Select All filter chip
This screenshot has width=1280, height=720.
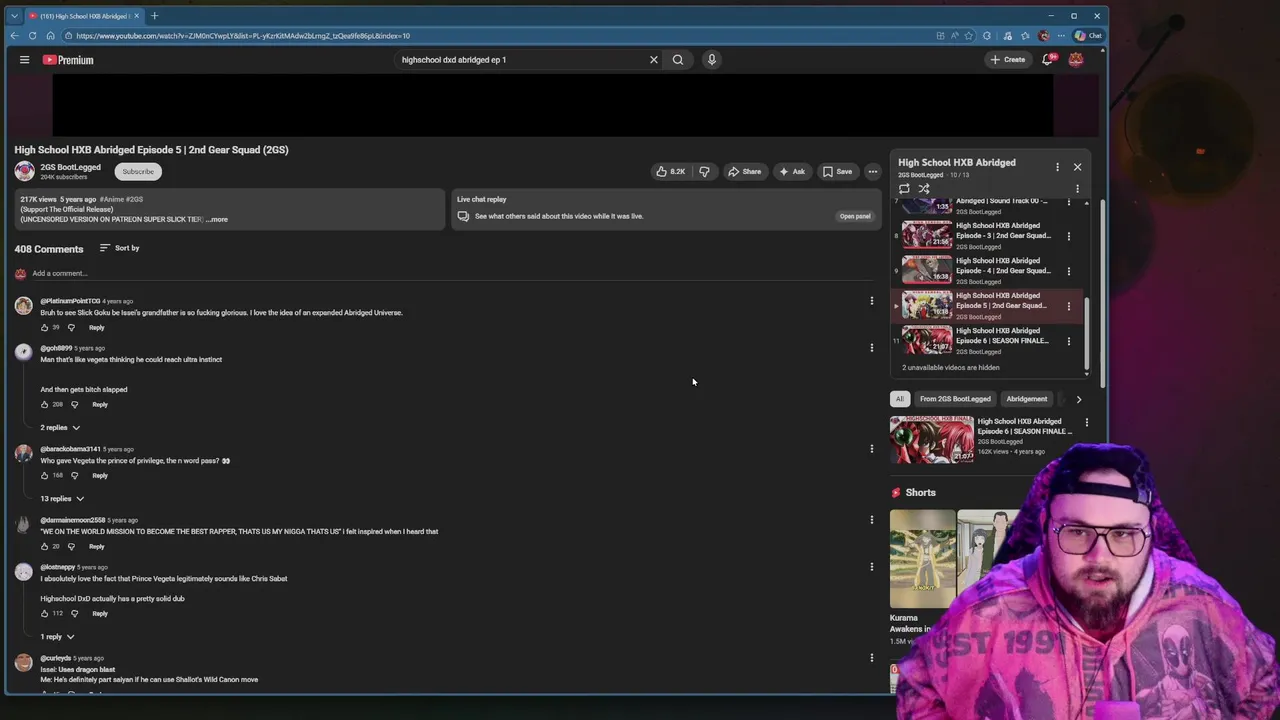tap(900, 399)
